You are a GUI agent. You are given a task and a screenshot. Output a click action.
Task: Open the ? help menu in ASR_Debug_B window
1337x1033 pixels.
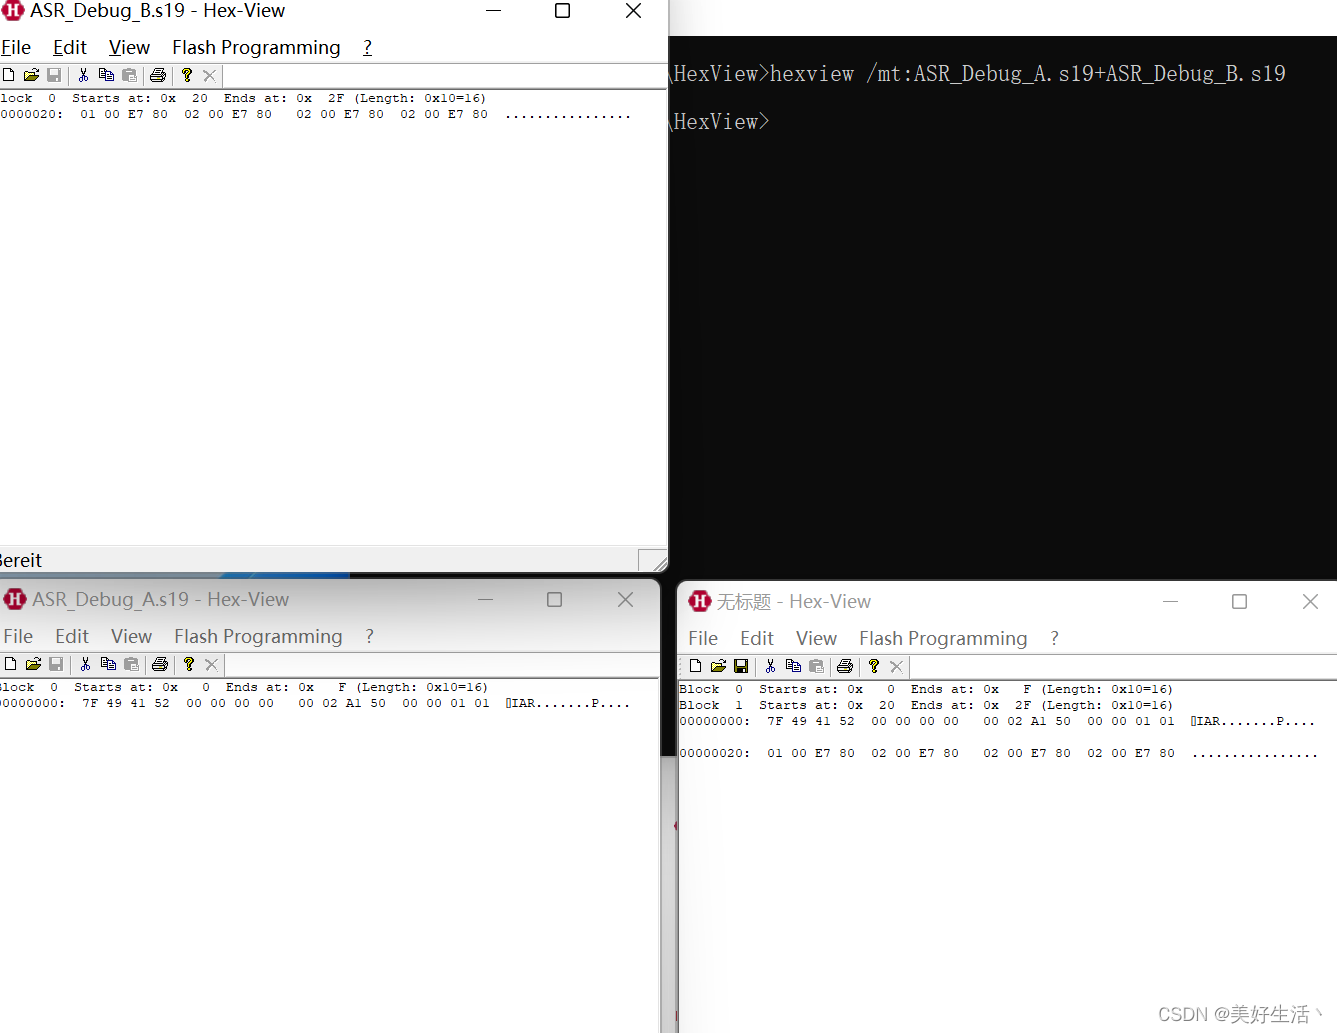[x=367, y=47]
